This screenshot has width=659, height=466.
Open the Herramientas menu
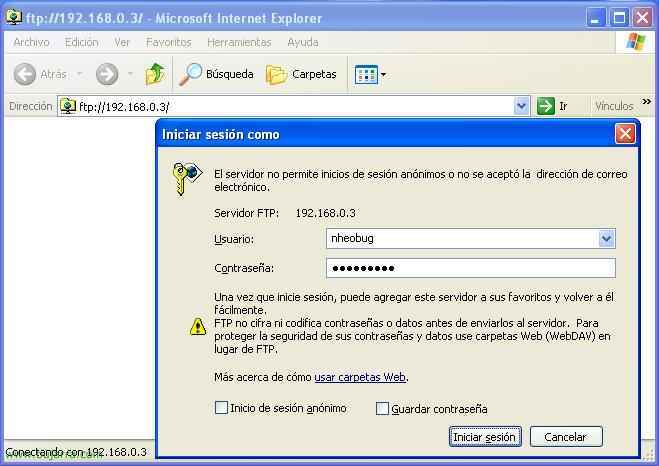[239, 42]
